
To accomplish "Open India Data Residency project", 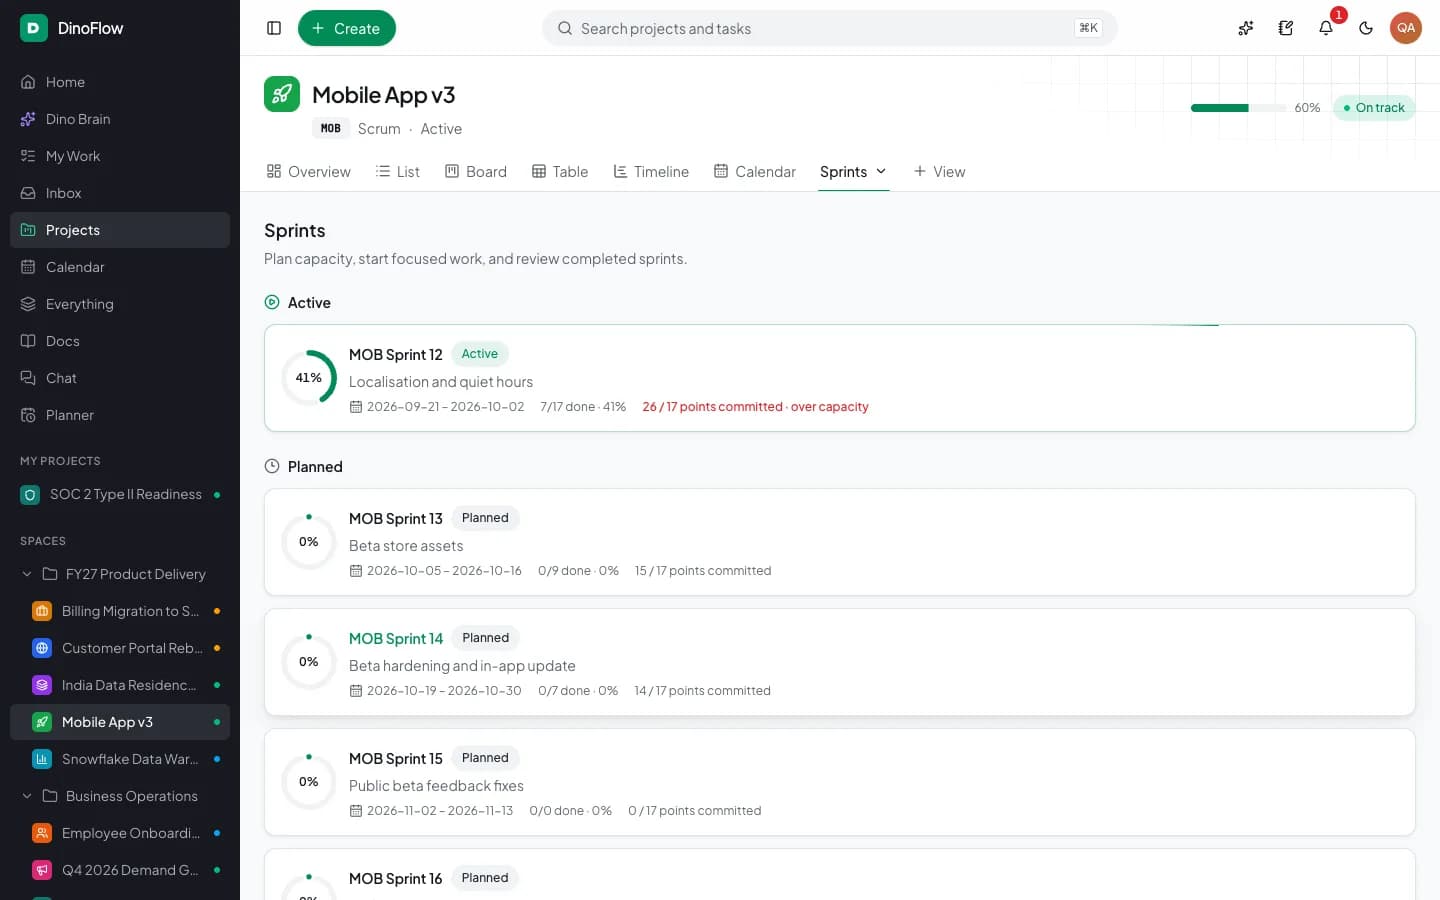I will (x=120, y=685).
